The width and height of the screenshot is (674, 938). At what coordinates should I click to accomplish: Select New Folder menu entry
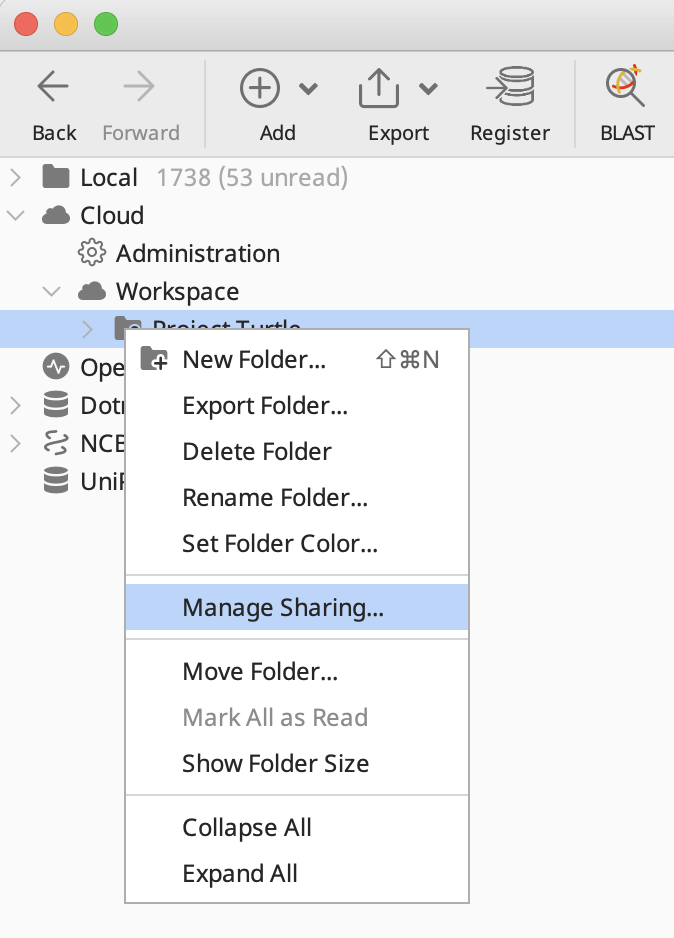(254, 361)
